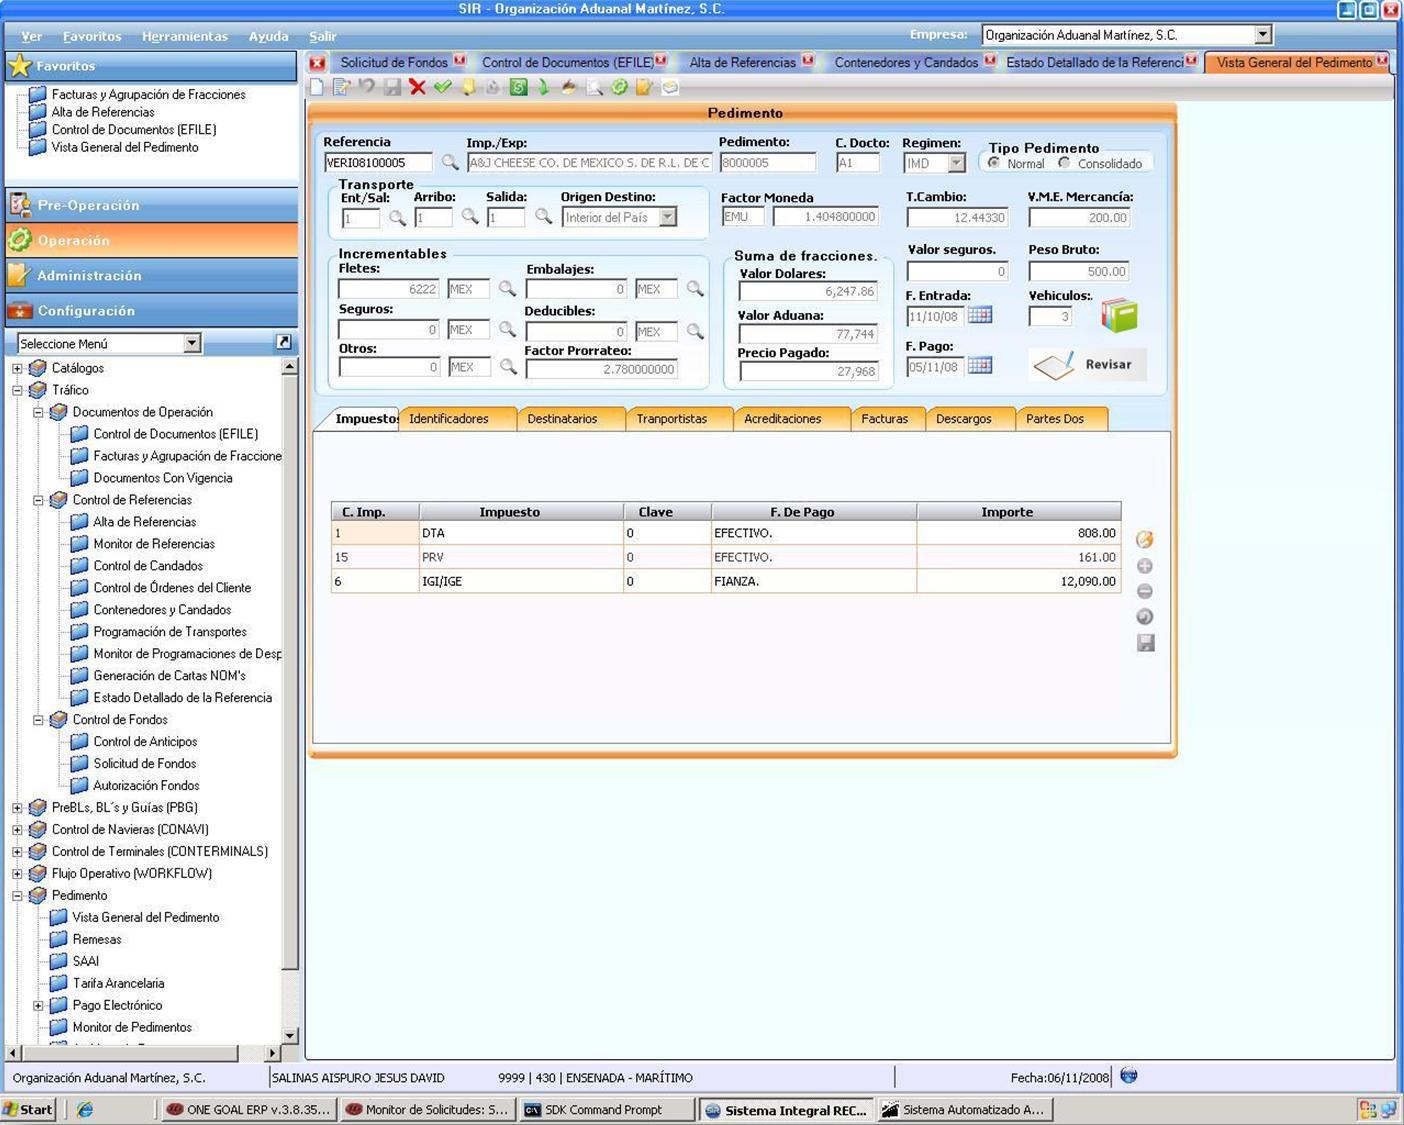Screen dimensions: 1404x1125
Task: Click the search icon next to Fletes
Action: [x=507, y=289]
